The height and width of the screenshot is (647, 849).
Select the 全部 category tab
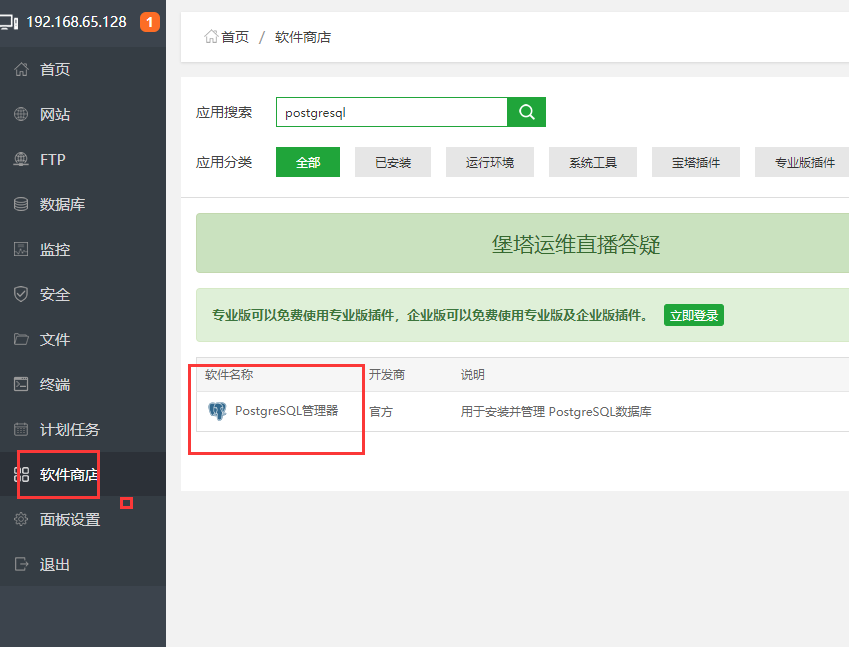pos(308,162)
